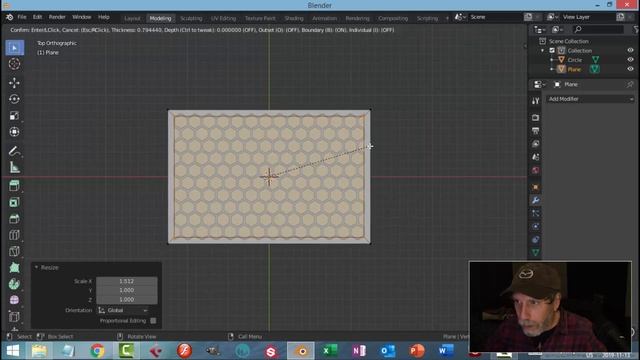Viewport: 640px width, 360px height.
Task: Toggle the Collection exclude checkbox
Action: point(552,51)
